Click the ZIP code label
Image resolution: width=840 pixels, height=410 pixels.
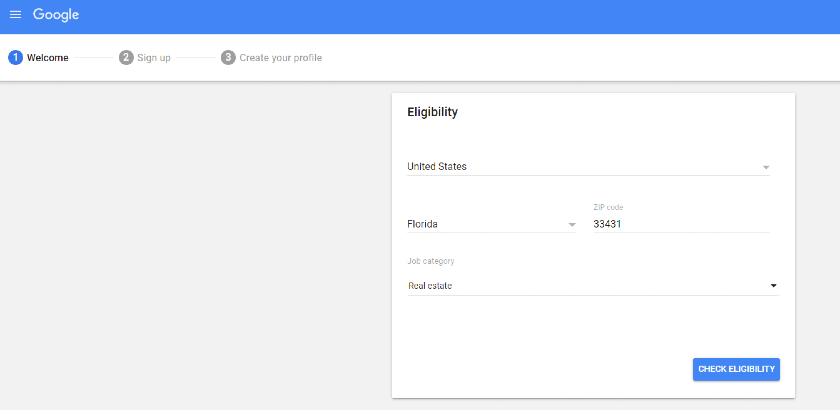608,207
